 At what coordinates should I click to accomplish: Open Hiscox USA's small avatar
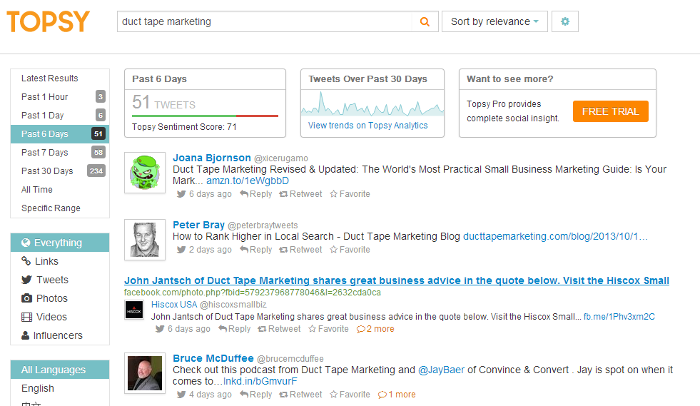[x=134, y=310]
